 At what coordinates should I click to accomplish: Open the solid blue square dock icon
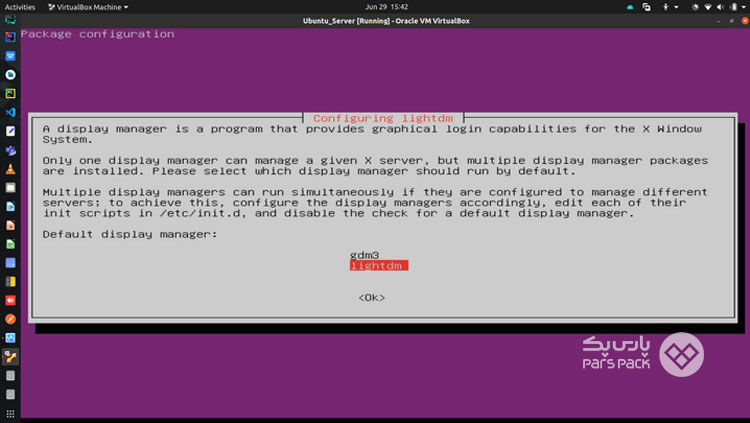click(x=10, y=263)
